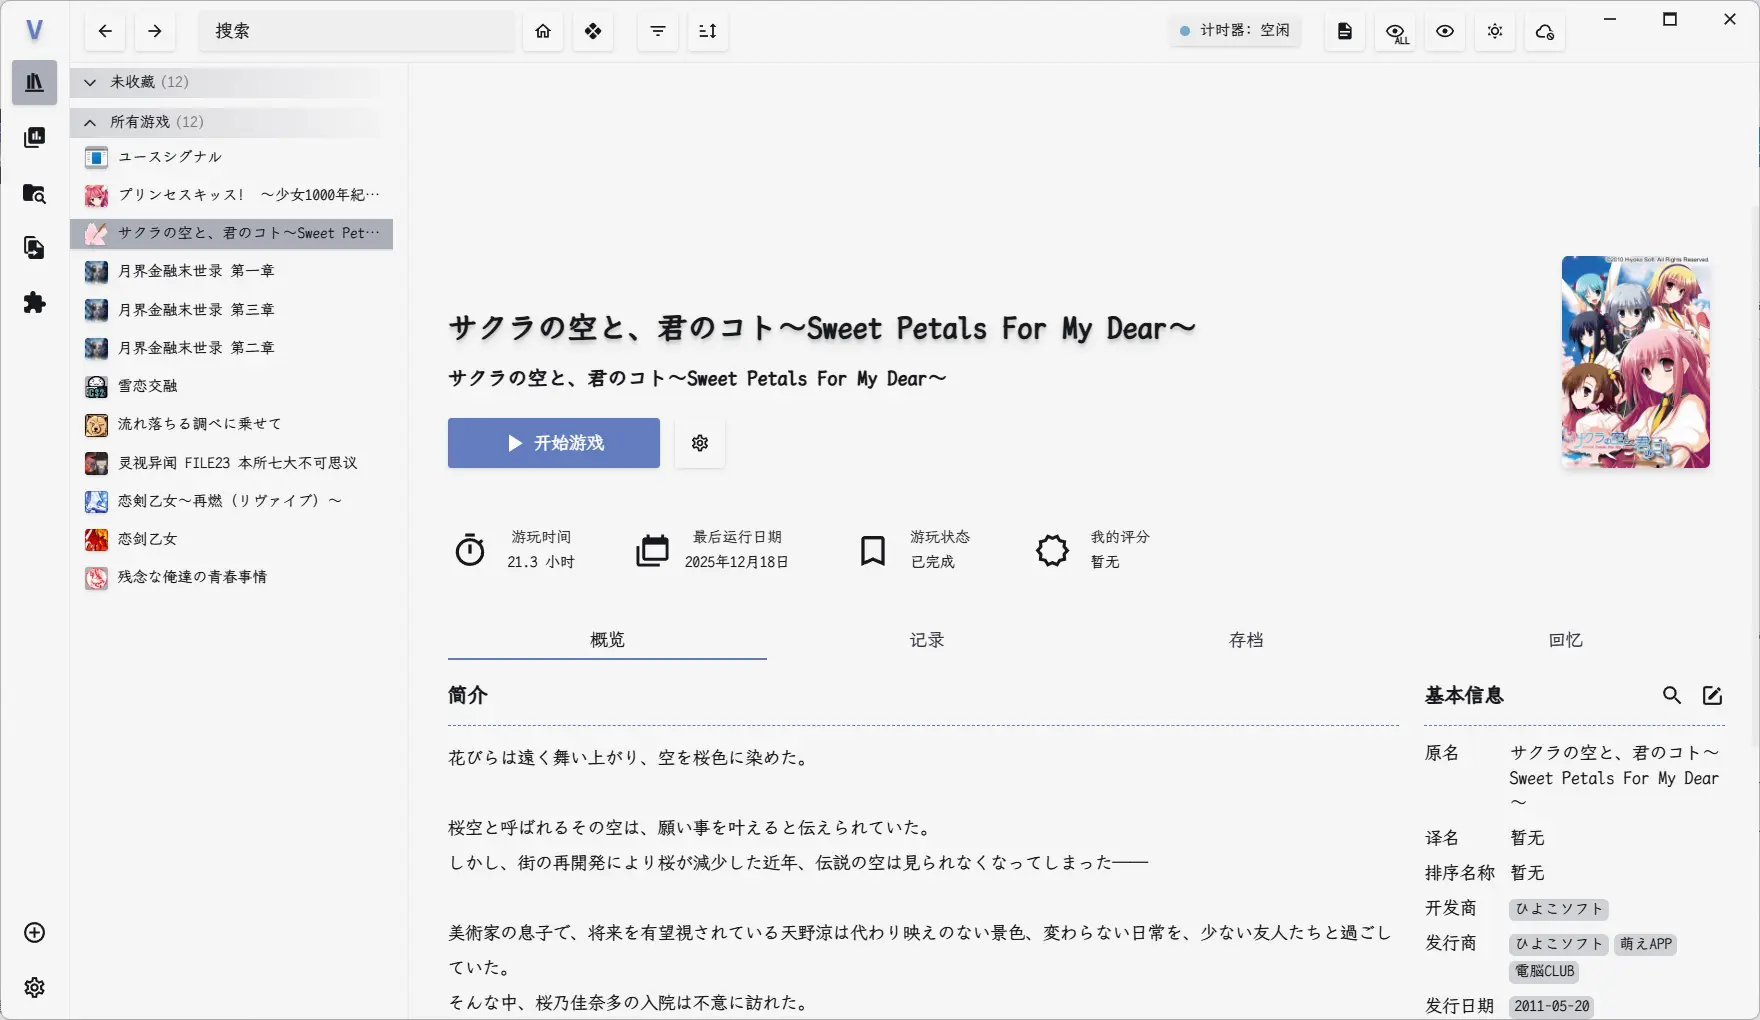Switch to the 存档 tab
The width and height of the screenshot is (1760, 1020).
click(x=1246, y=640)
